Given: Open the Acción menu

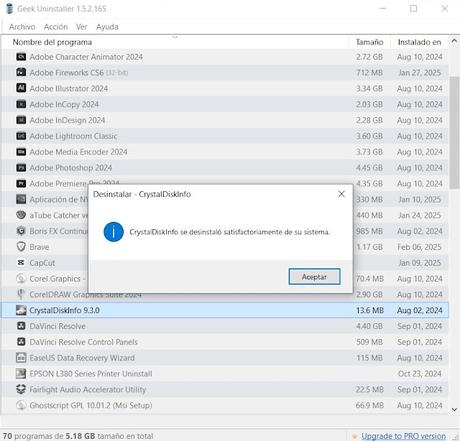Looking at the screenshot, I should (x=56, y=27).
